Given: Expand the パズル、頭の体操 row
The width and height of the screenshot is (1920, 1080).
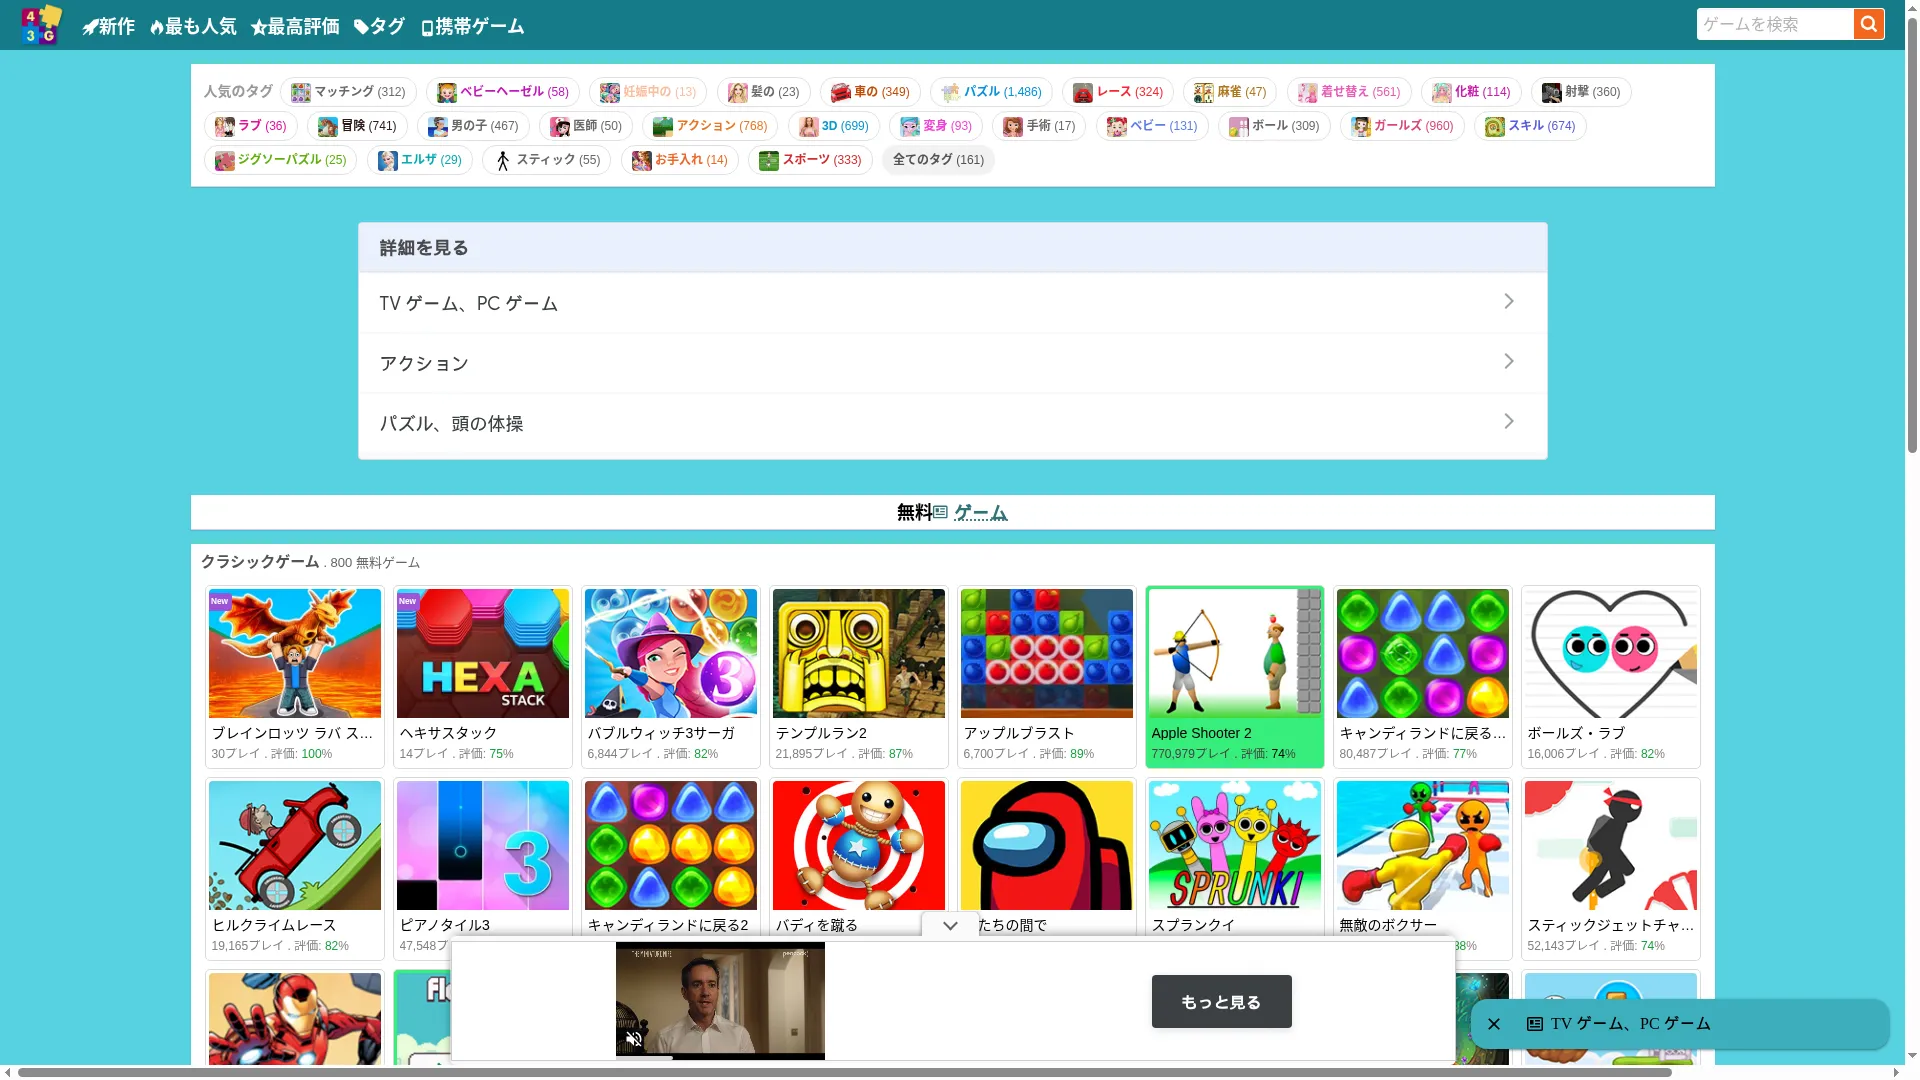Looking at the screenshot, I should [x=952, y=423].
